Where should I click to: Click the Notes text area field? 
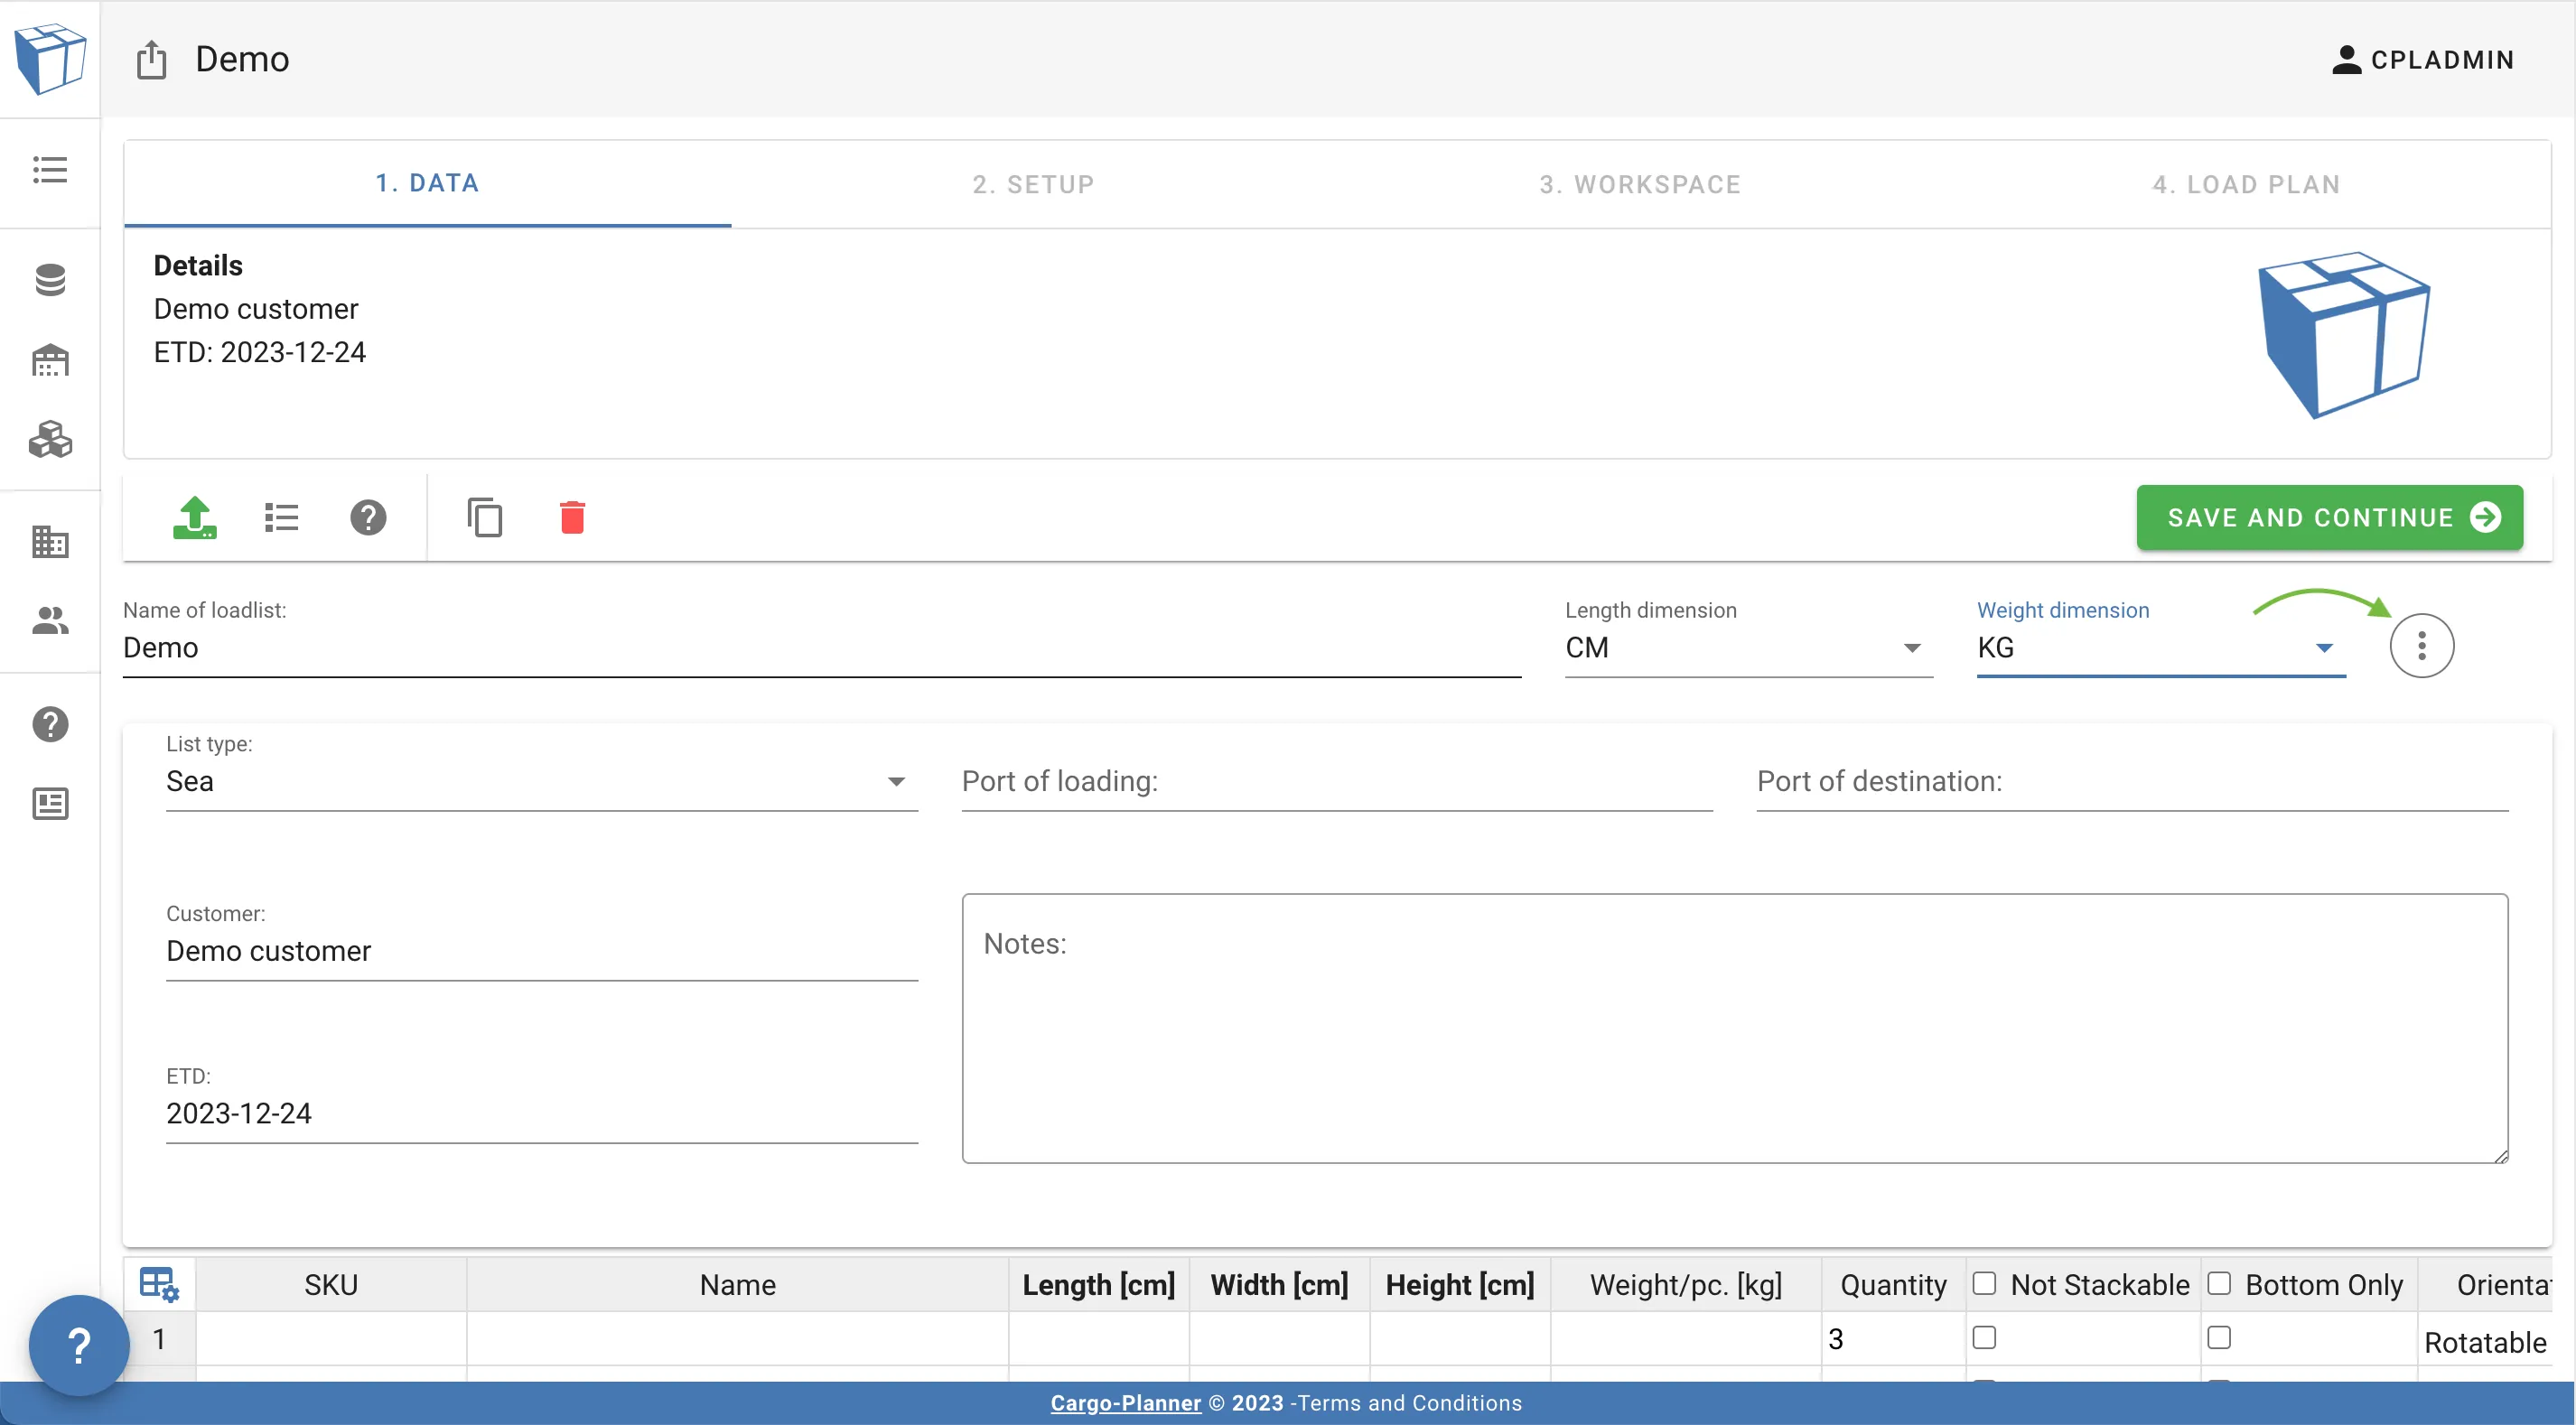click(x=1737, y=1029)
